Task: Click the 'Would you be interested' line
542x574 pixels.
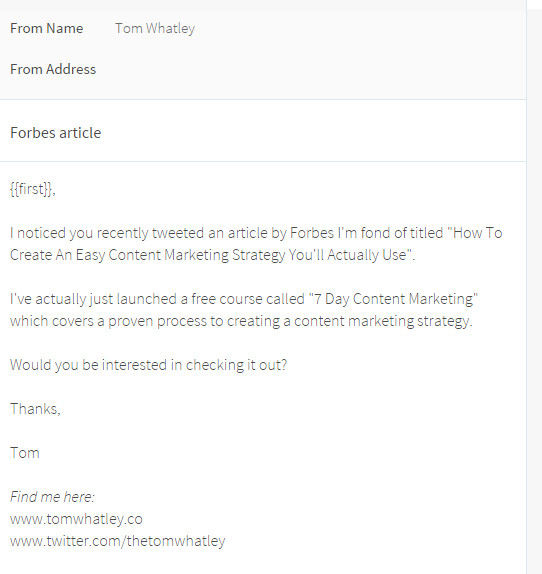Action: (149, 365)
